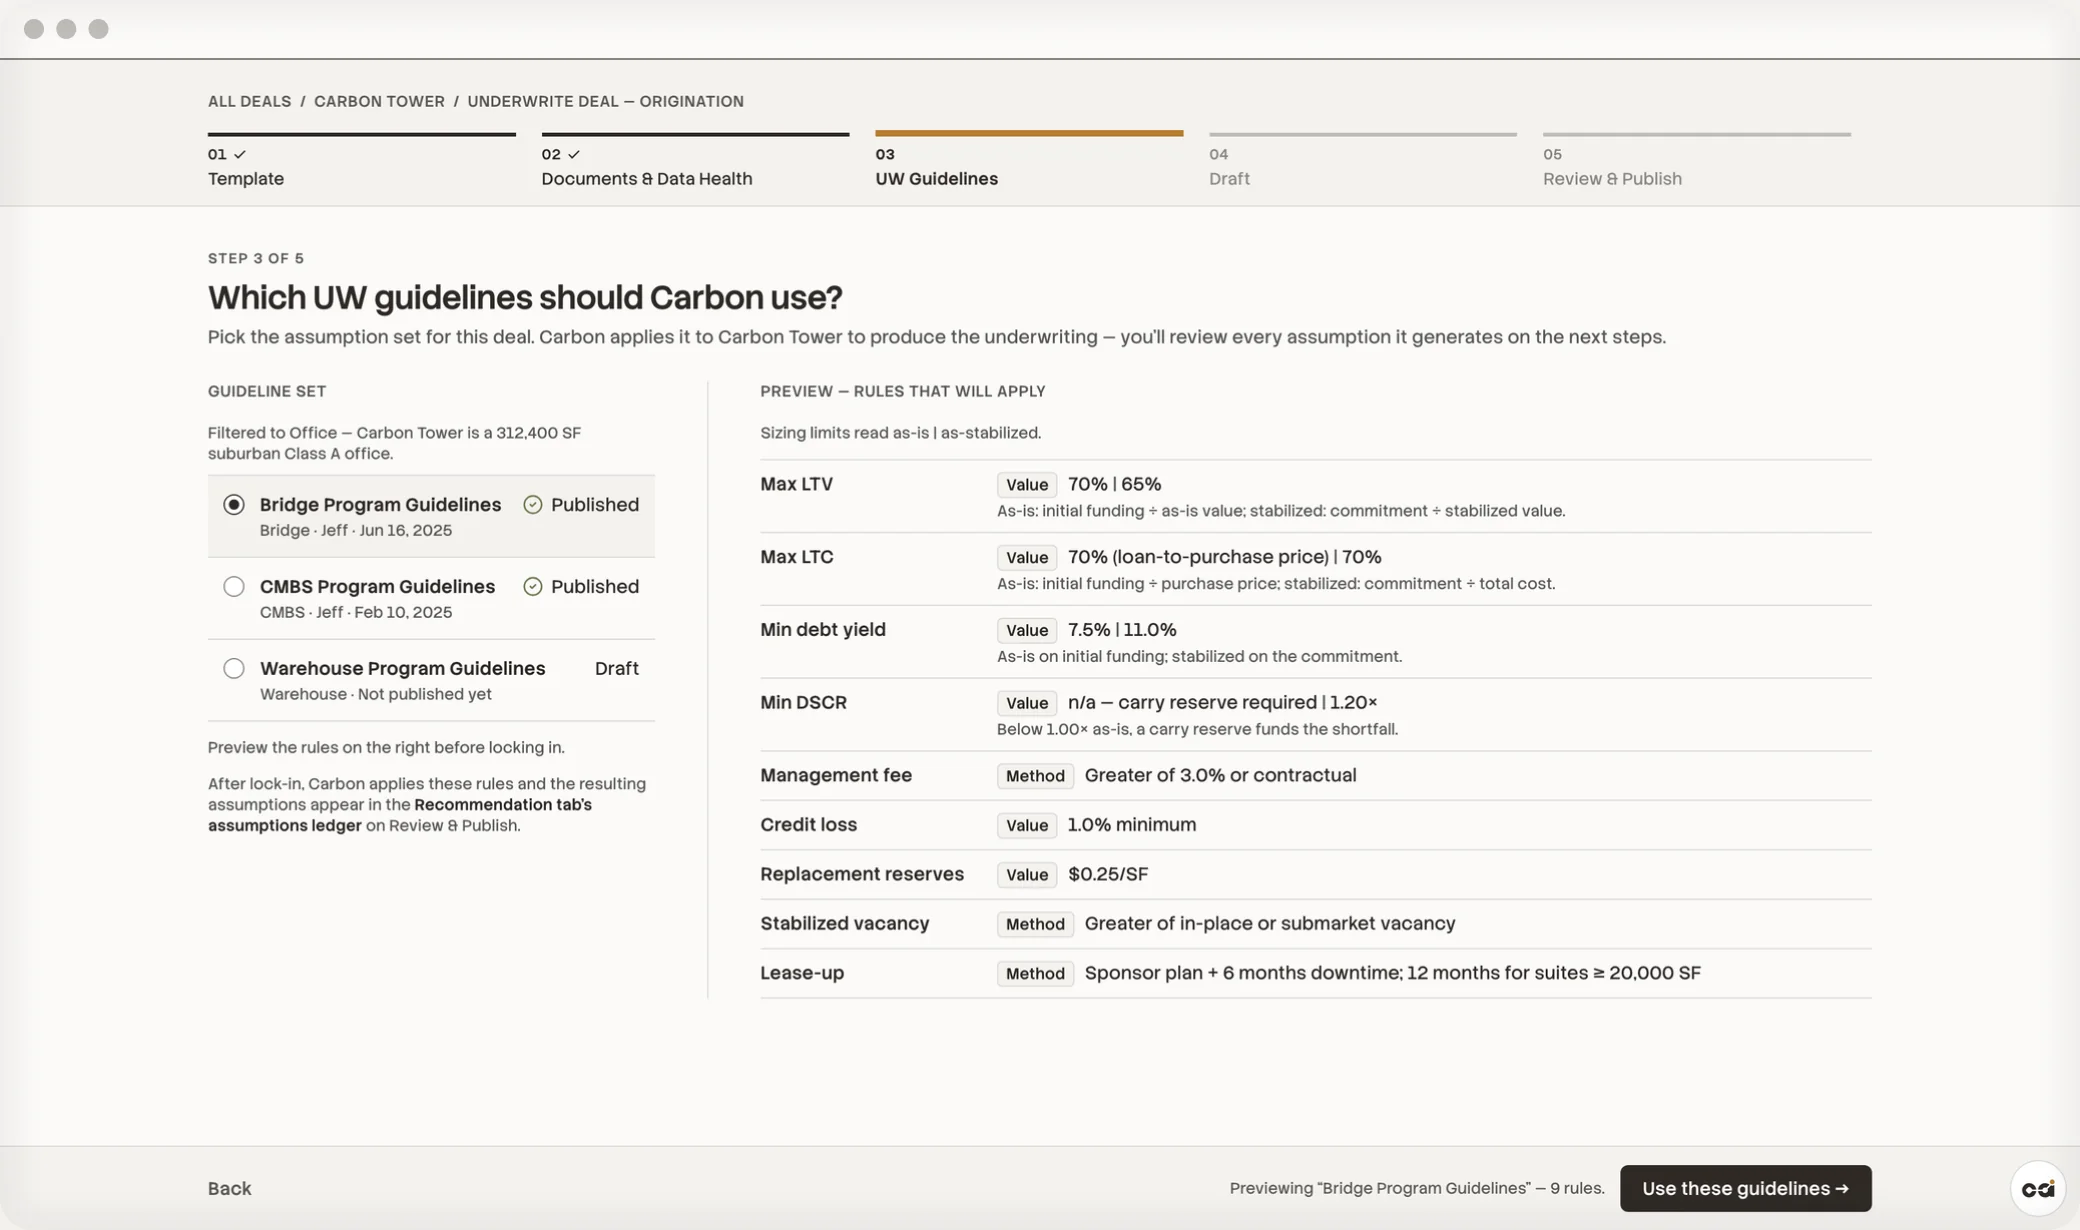Click Published check icon for Bridge Program
Viewport: 2080px width, 1230px height.
click(533, 505)
